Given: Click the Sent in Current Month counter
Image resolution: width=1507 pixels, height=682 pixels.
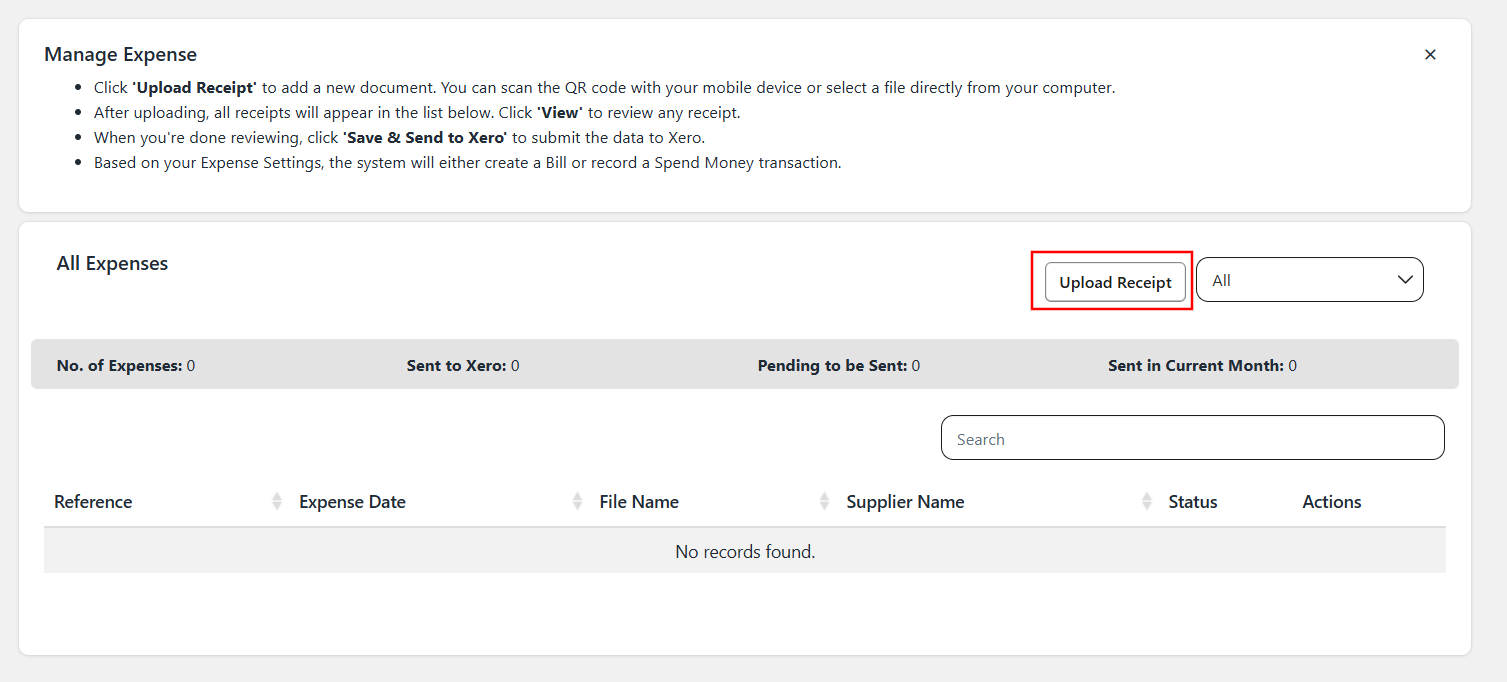Looking at the screenshot, I should (1202, 366).
